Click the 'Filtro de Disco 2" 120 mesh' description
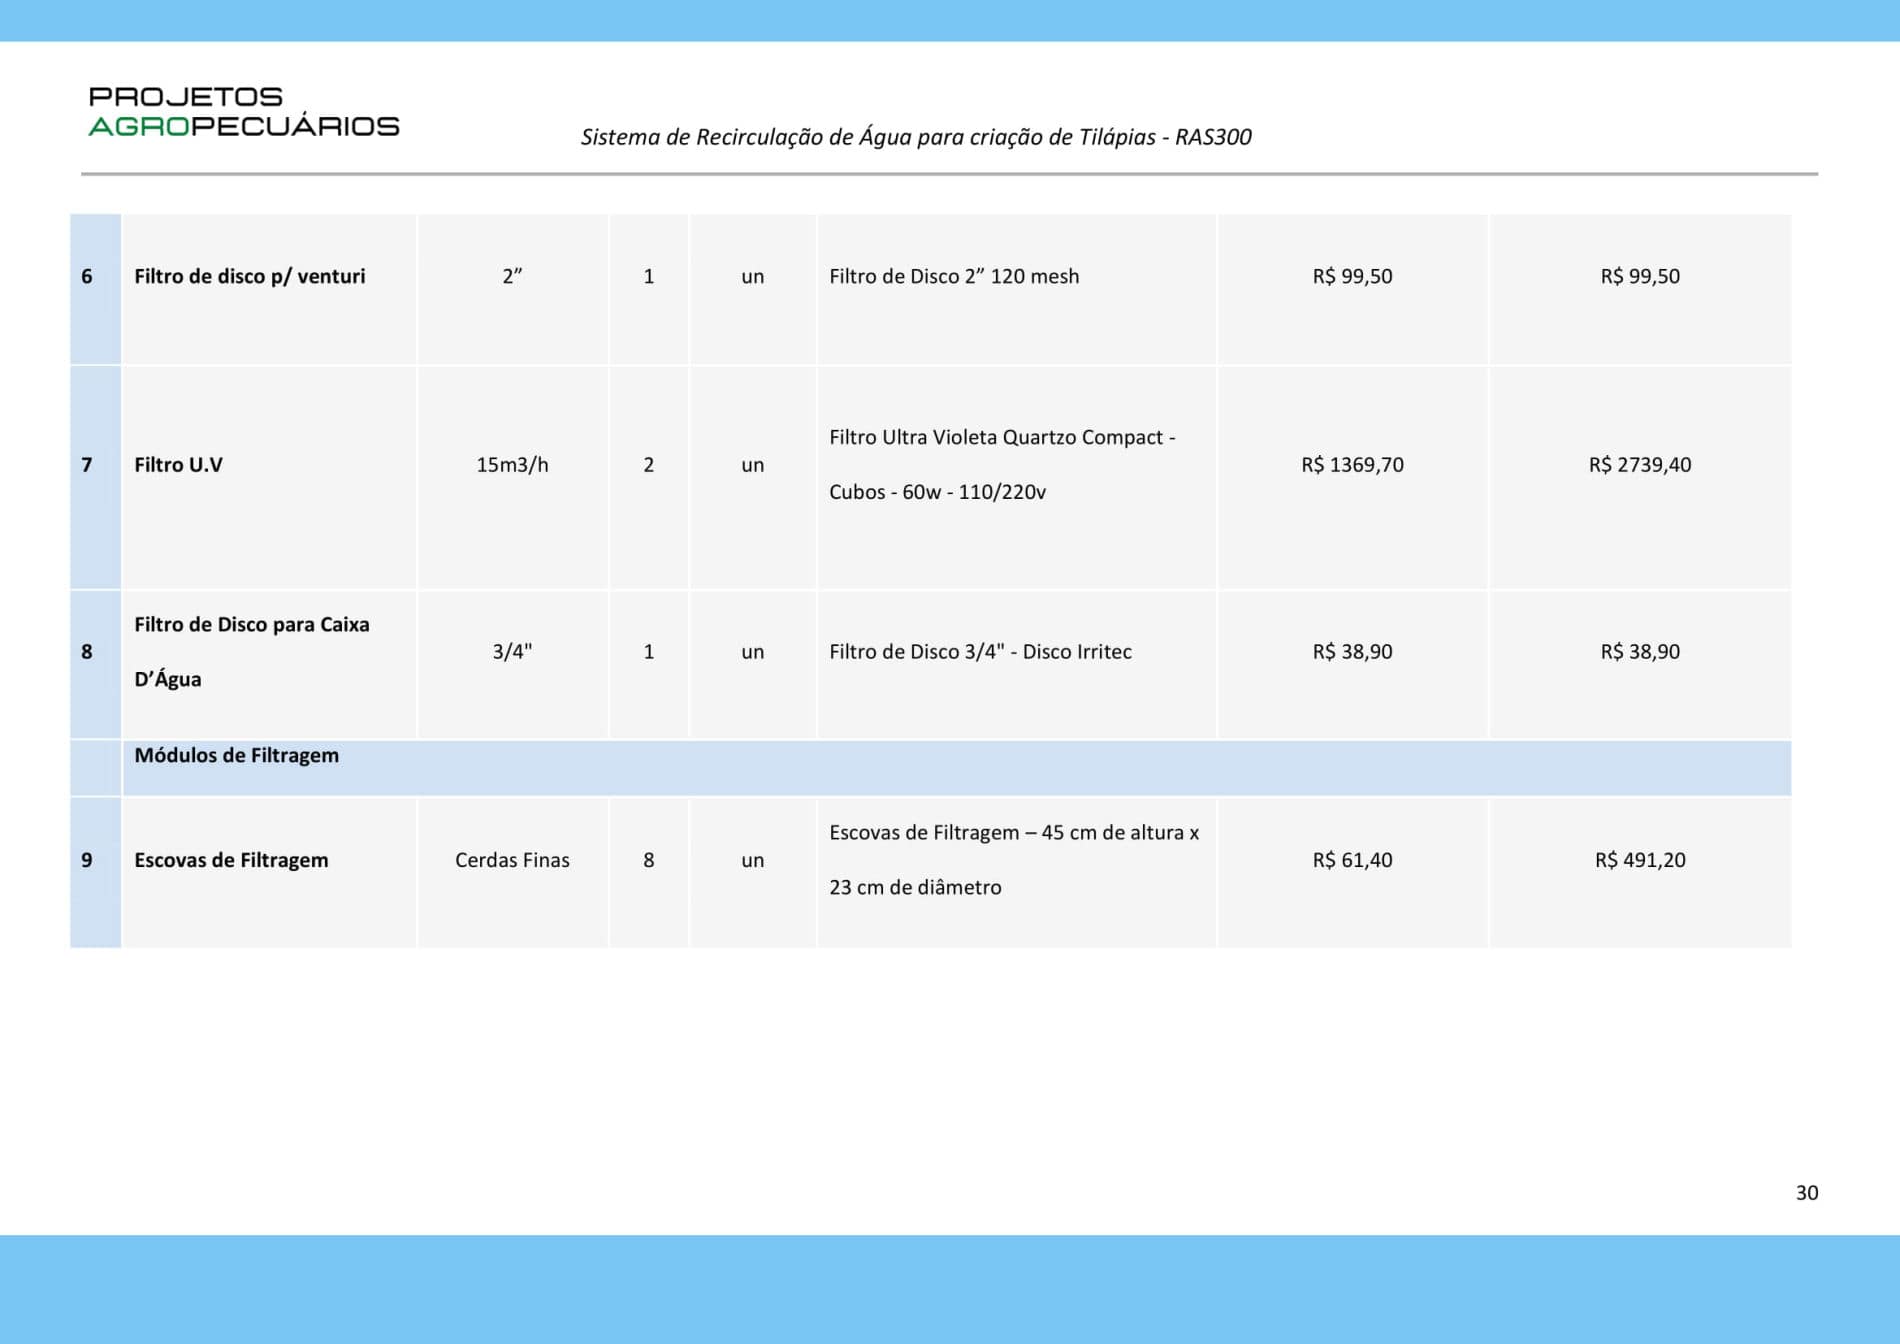 coord(953,276)
